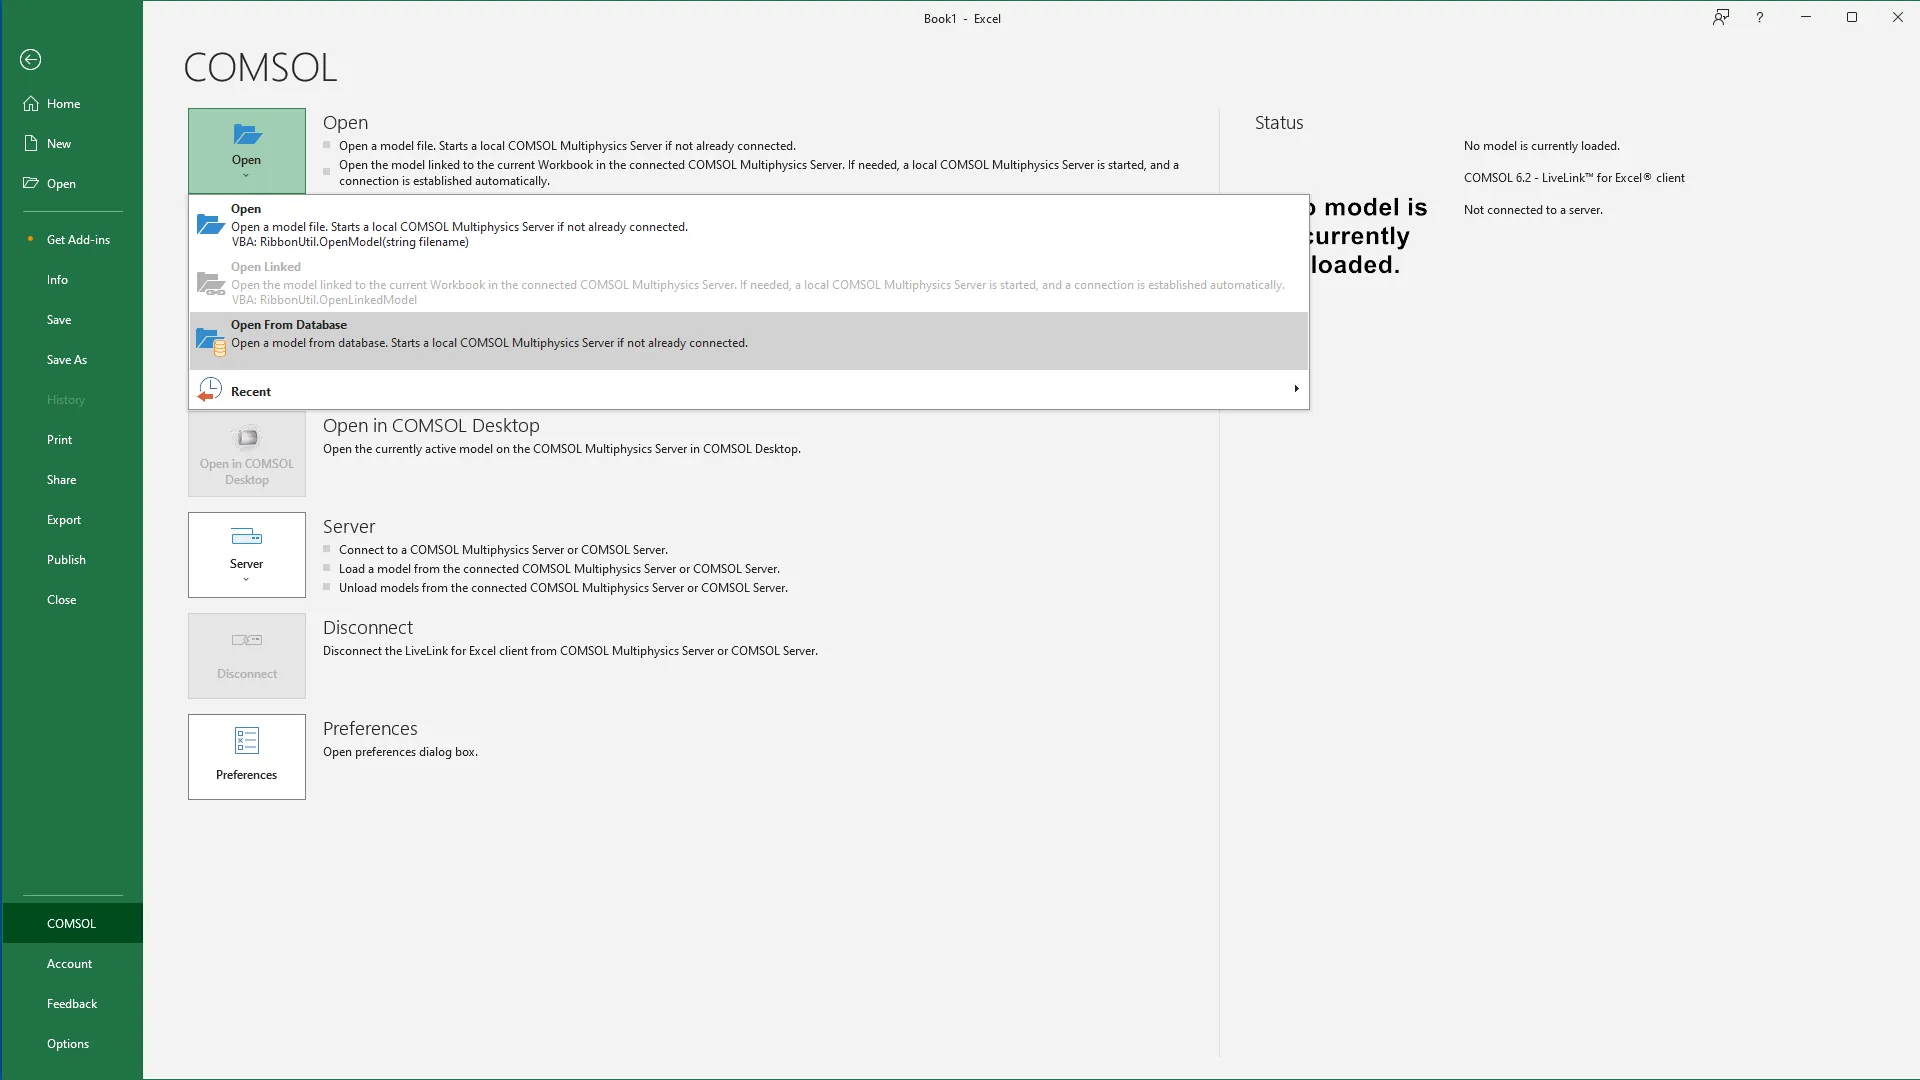The height and width of the screenshot is (1080, 1920).
Task: Click the Feedback sidebar item
Action: pyautogui.click(x=72, y=1004)
